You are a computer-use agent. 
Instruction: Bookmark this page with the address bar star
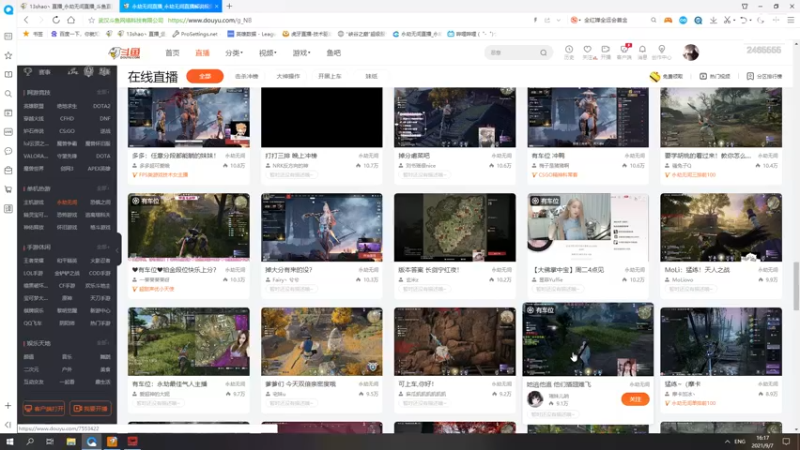pos(91,20)
